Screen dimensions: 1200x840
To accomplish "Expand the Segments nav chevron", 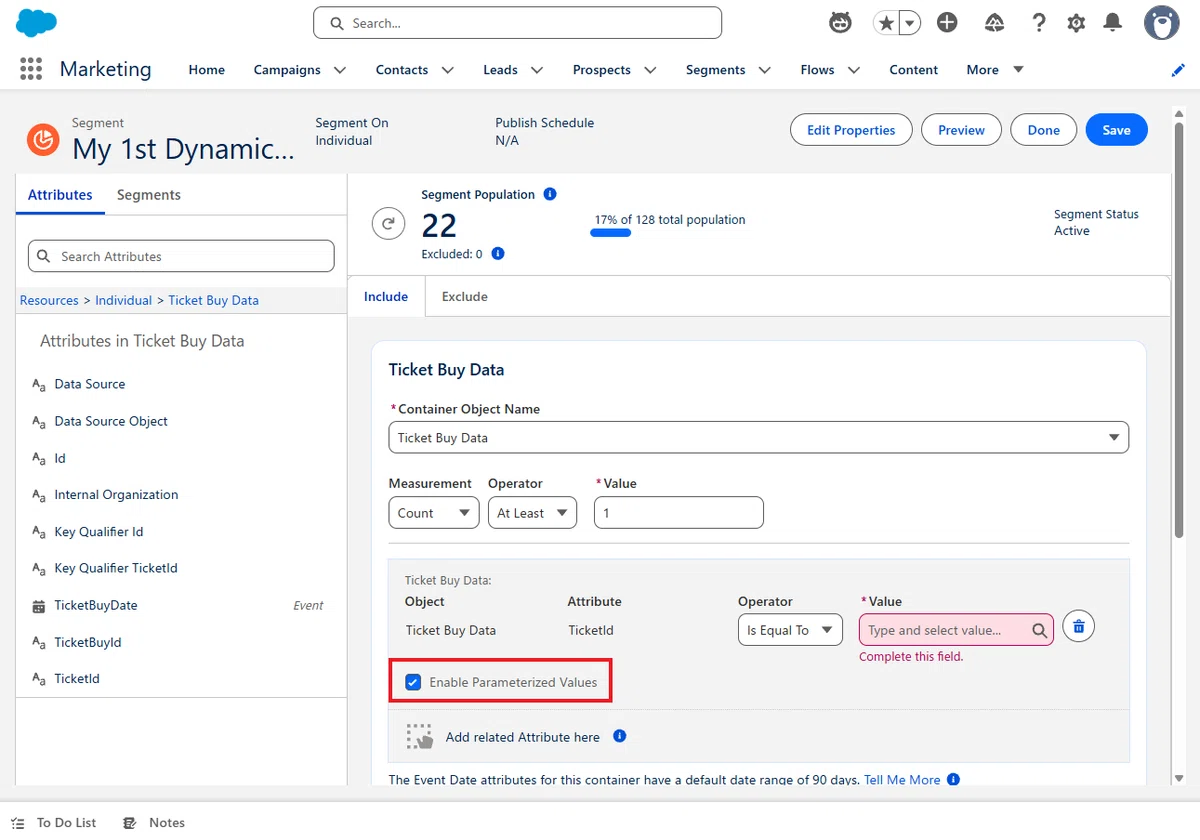I will 765,70.
